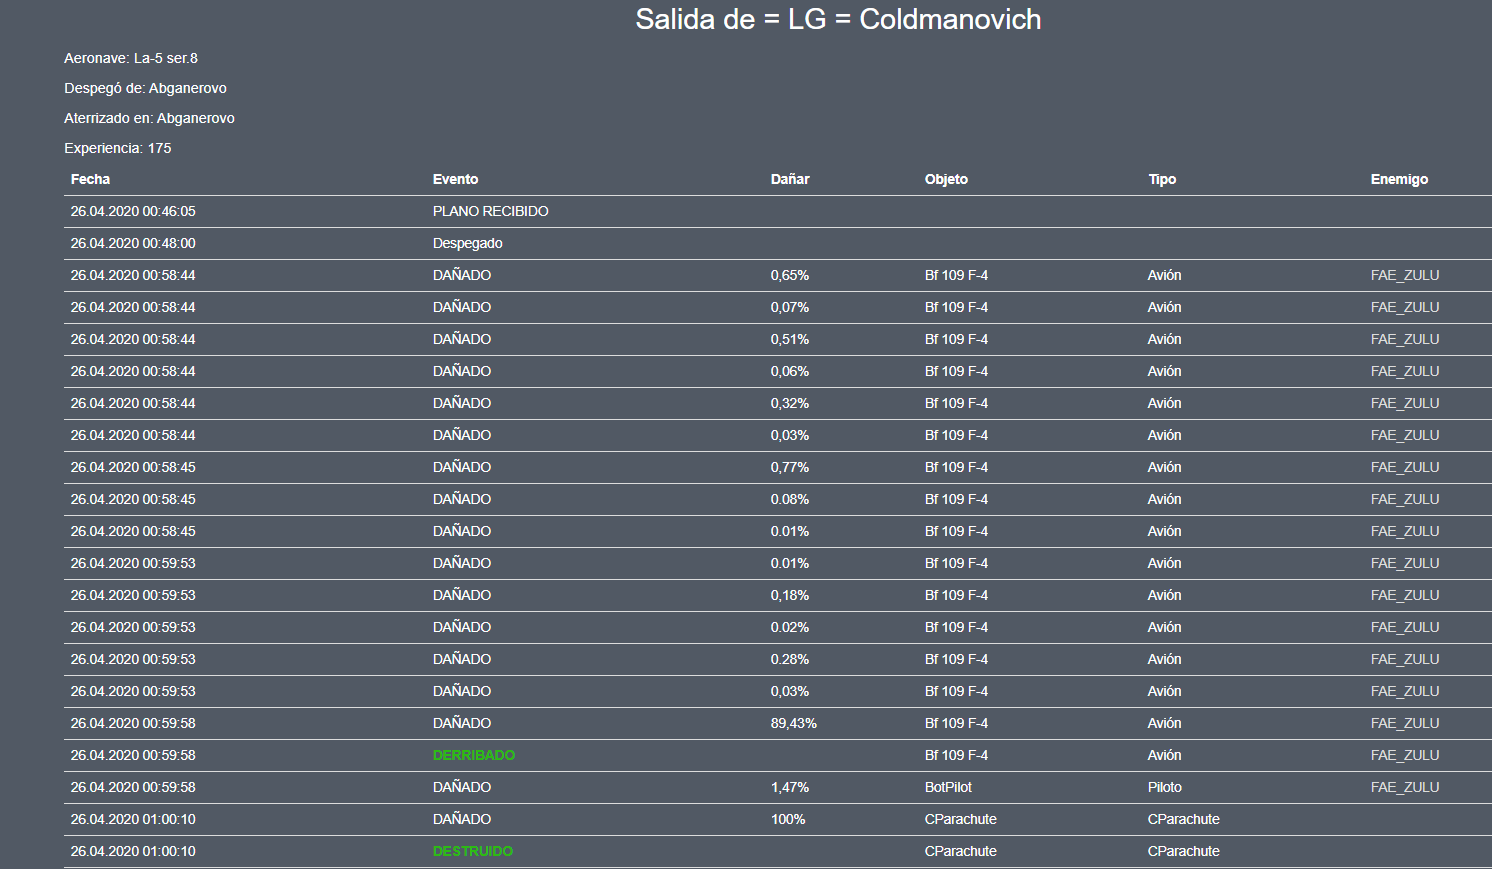Click the 'Piloto' type cell
Image resolution: width=1492 pixels, height=869 pixels.
click(1165, 787)
